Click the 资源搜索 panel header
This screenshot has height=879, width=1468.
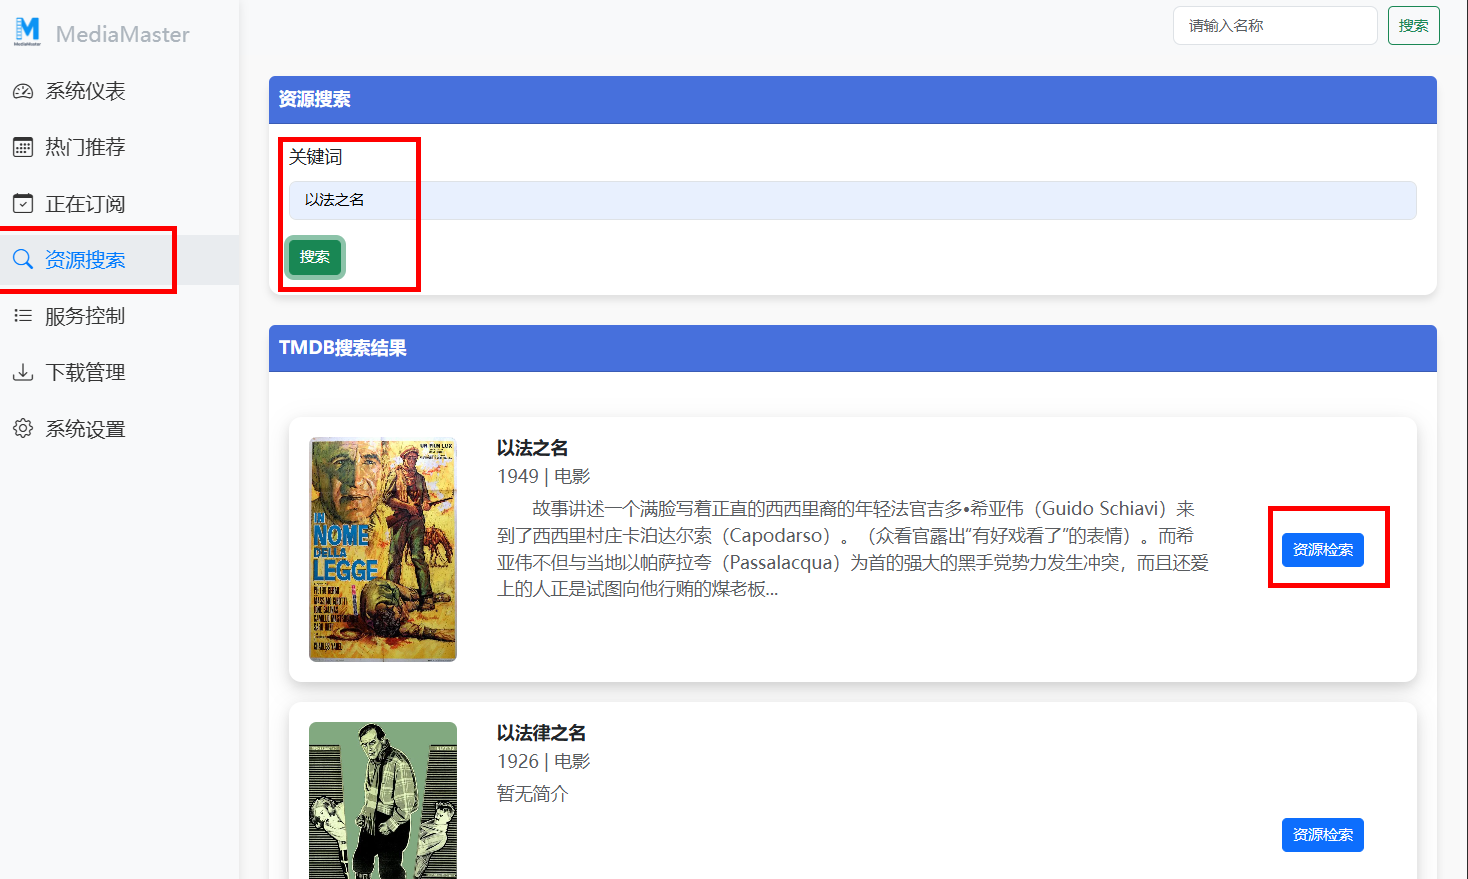coord(852,100)
